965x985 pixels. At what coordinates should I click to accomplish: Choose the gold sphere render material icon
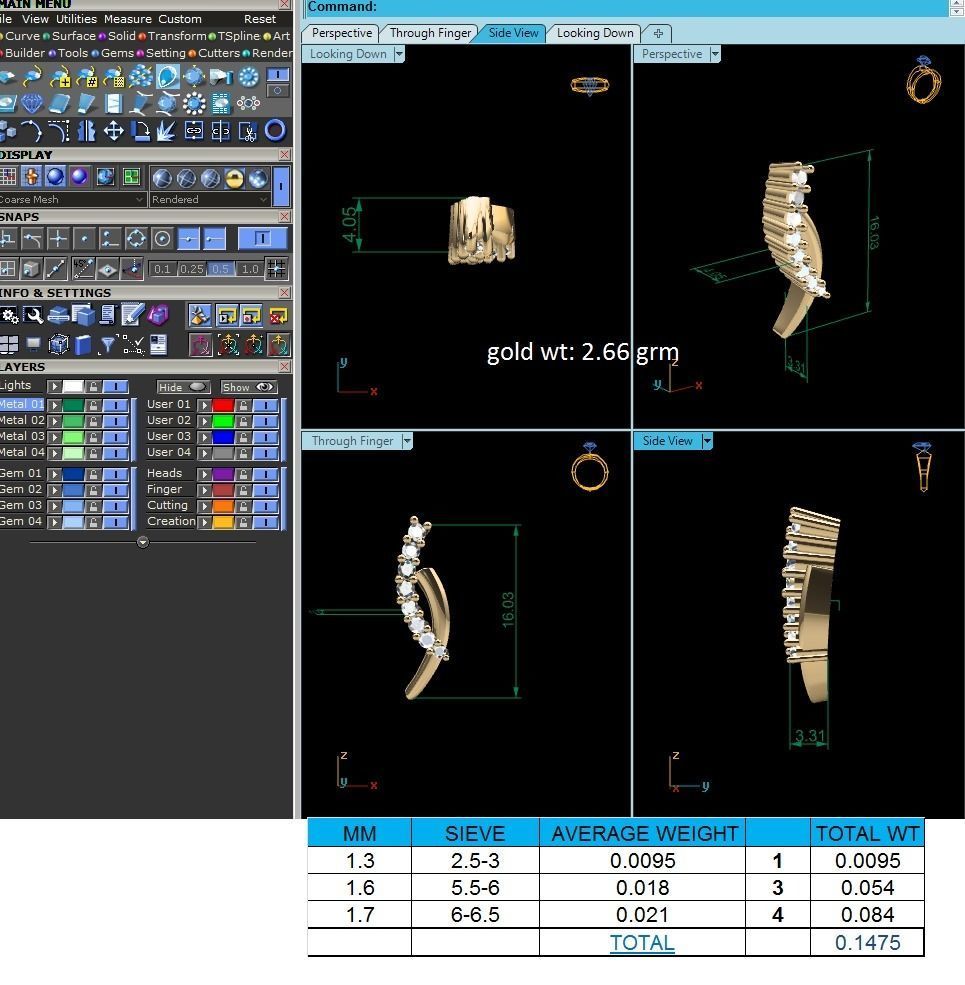tap(234, 178)
